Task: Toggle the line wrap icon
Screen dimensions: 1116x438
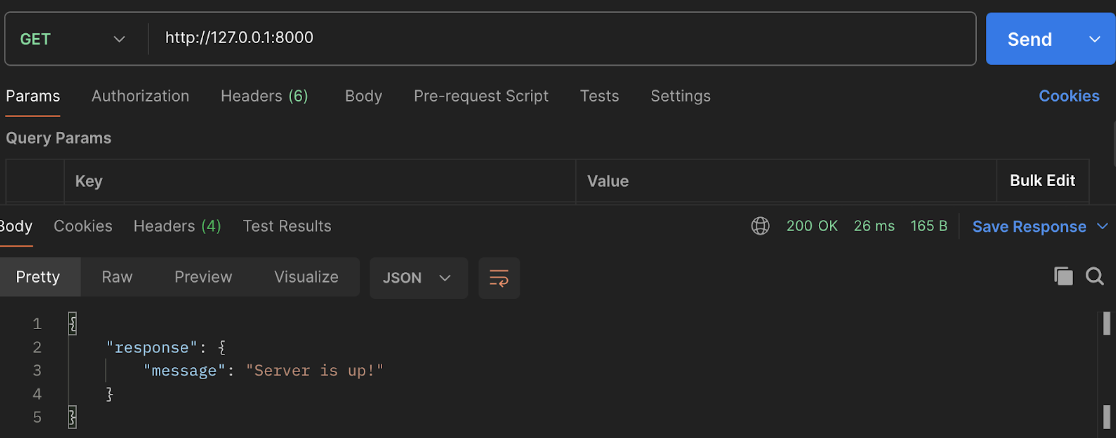Action: coord(500,278)
